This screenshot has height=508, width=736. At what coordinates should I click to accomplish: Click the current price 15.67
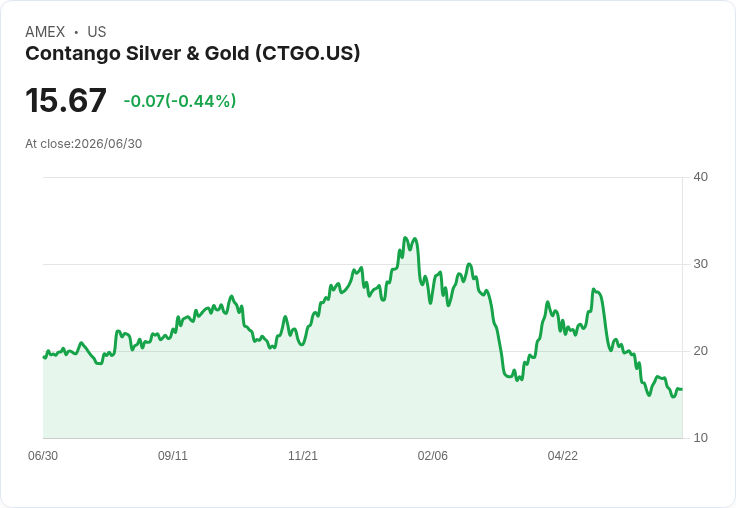66,100
